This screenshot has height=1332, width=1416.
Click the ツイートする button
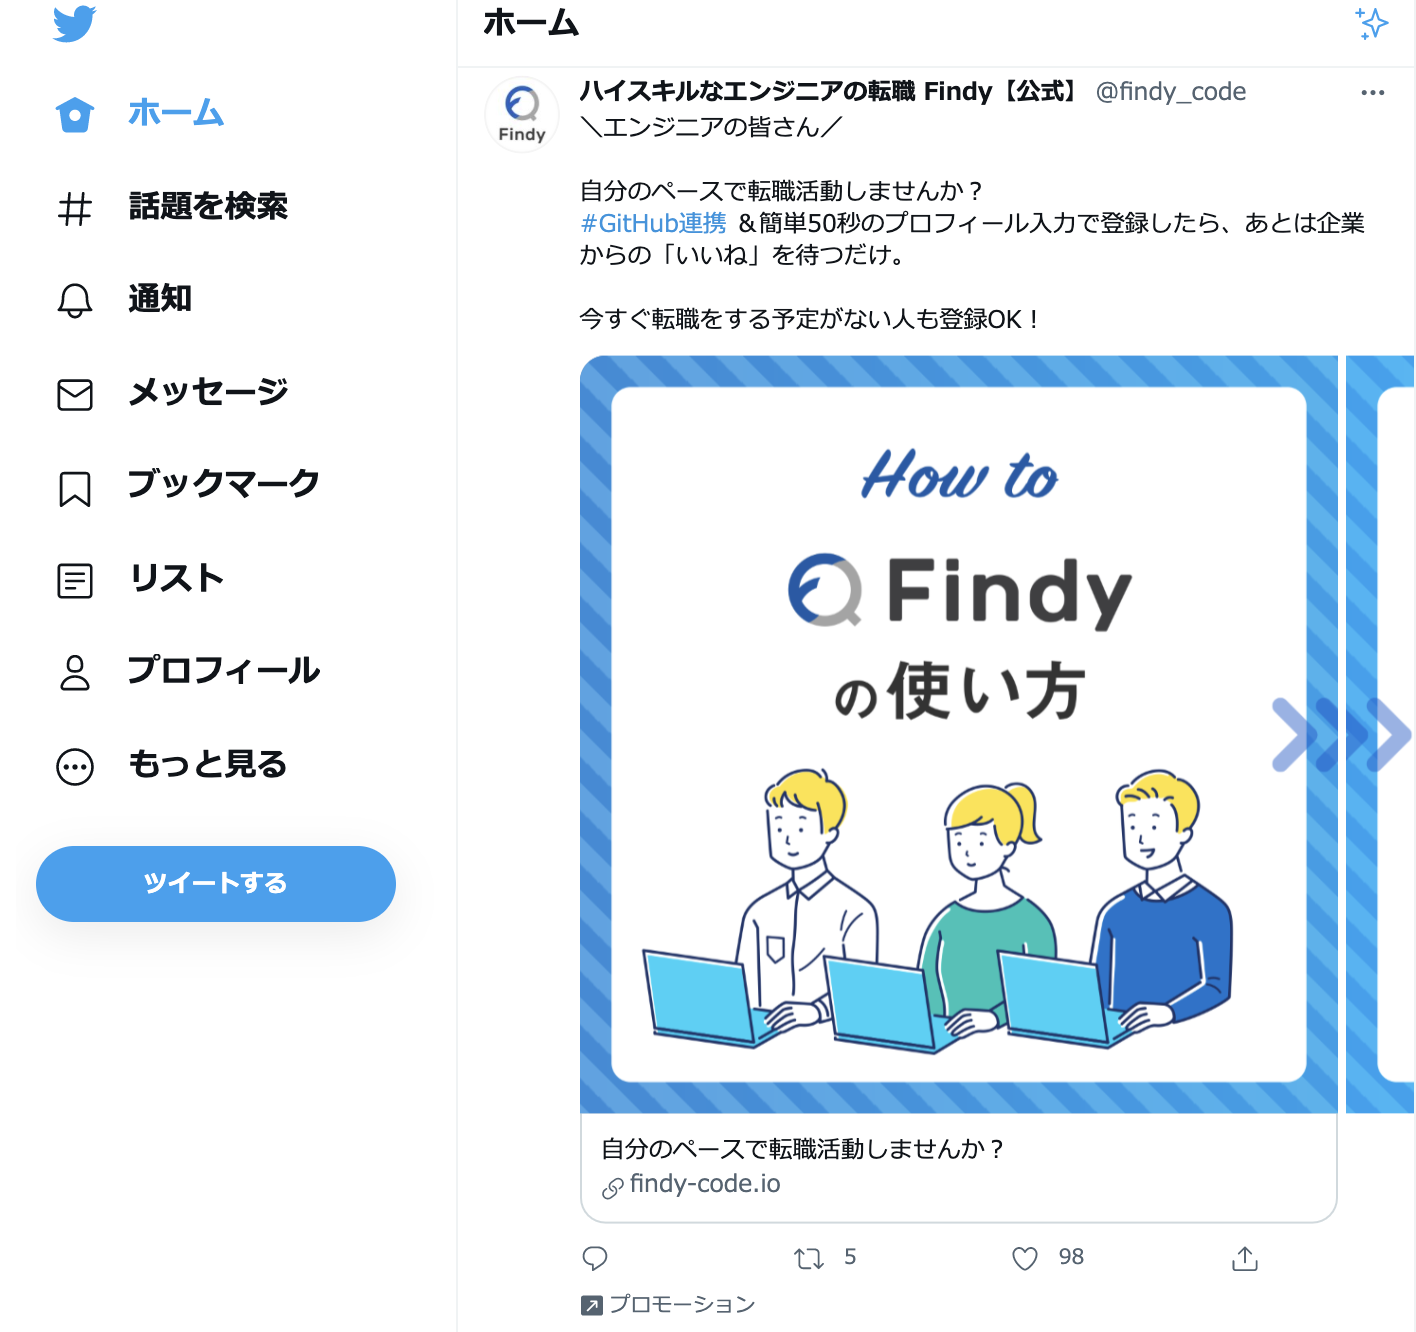click(x=216, y=884)
